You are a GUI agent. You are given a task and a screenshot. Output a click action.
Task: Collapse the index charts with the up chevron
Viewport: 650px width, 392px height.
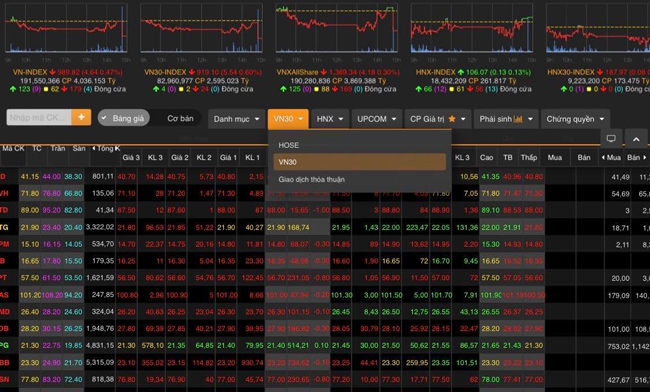(636, 139)
